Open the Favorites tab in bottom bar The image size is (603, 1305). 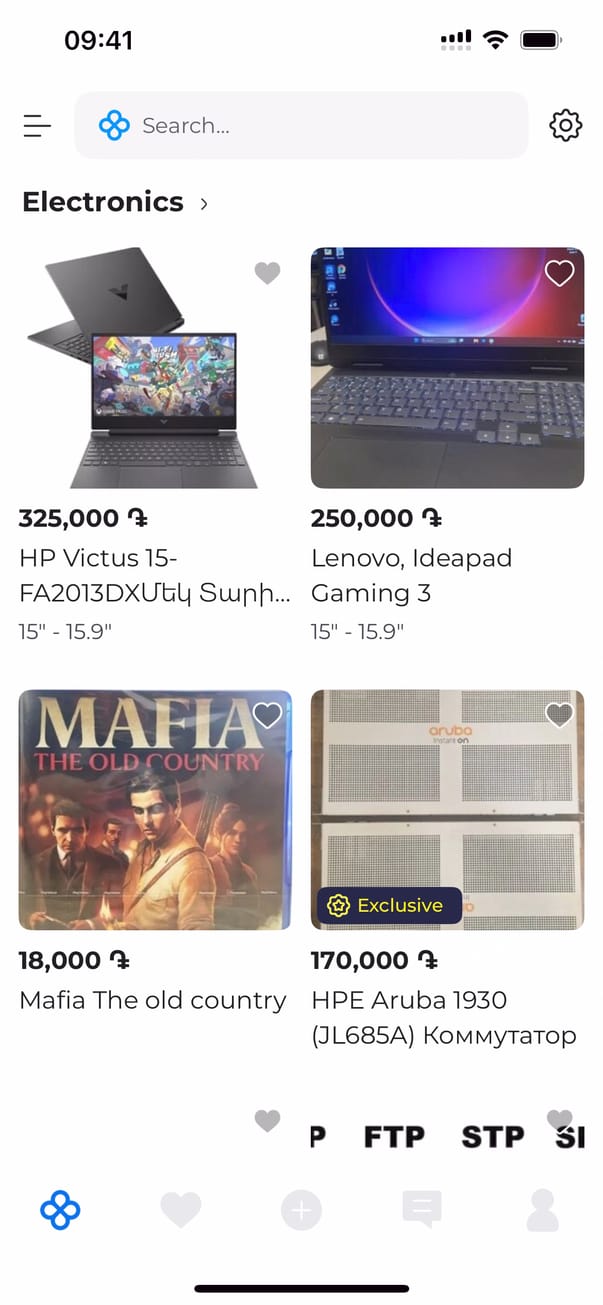point(181,1210)
